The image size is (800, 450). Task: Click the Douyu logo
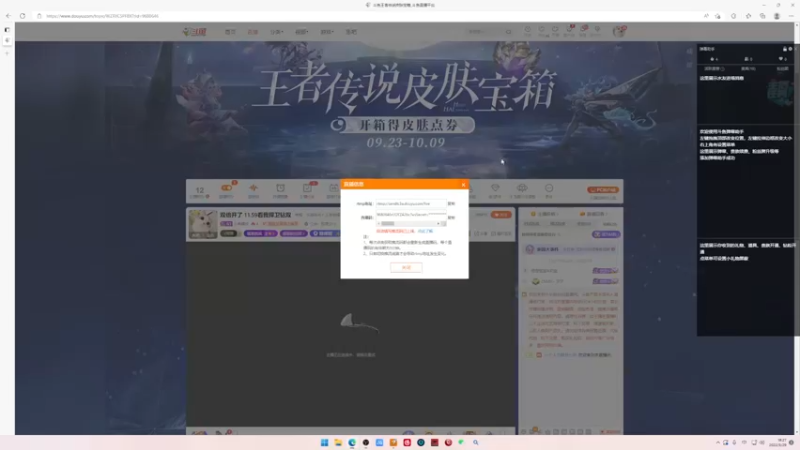pos(194,32)
